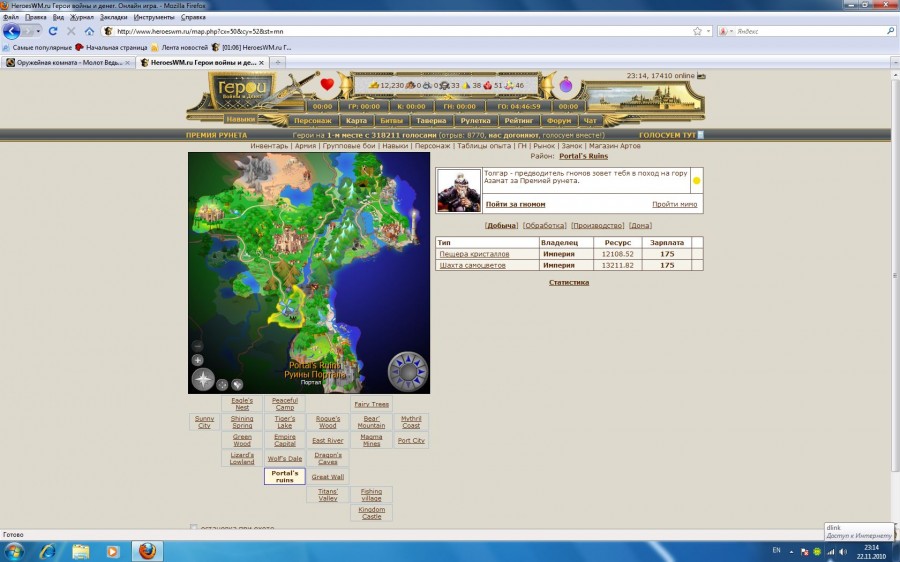
Task: Select the Дома category link
Action: click(x=640, y=226)
